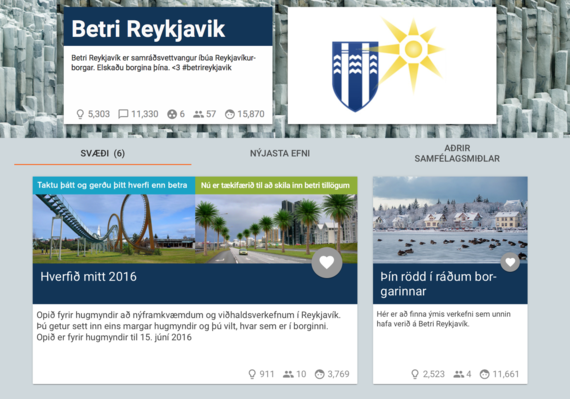The width and height of the screenshot is (570, 399).
Task: Click the people icon beside 57
Action: click(x=198, y=114)
